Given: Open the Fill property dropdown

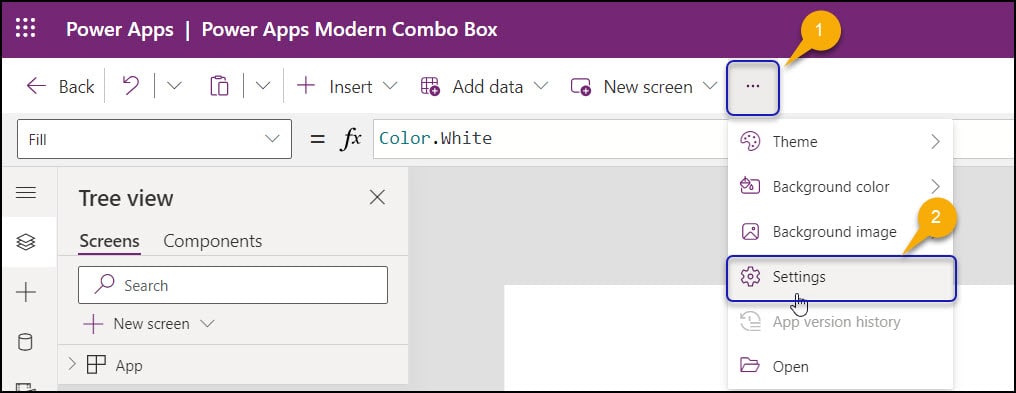Looking at the screenshot, I should point(154,139).
